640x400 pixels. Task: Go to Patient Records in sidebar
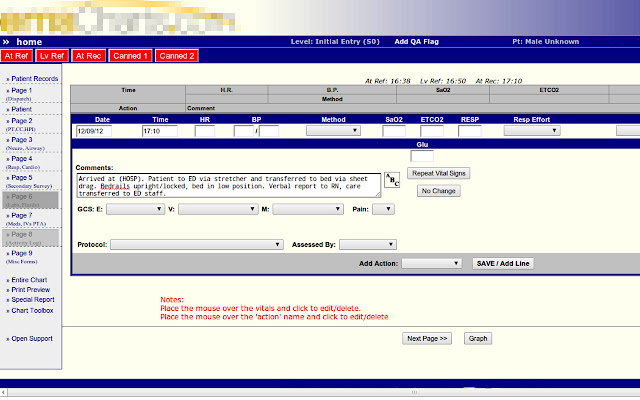point(33,78)
